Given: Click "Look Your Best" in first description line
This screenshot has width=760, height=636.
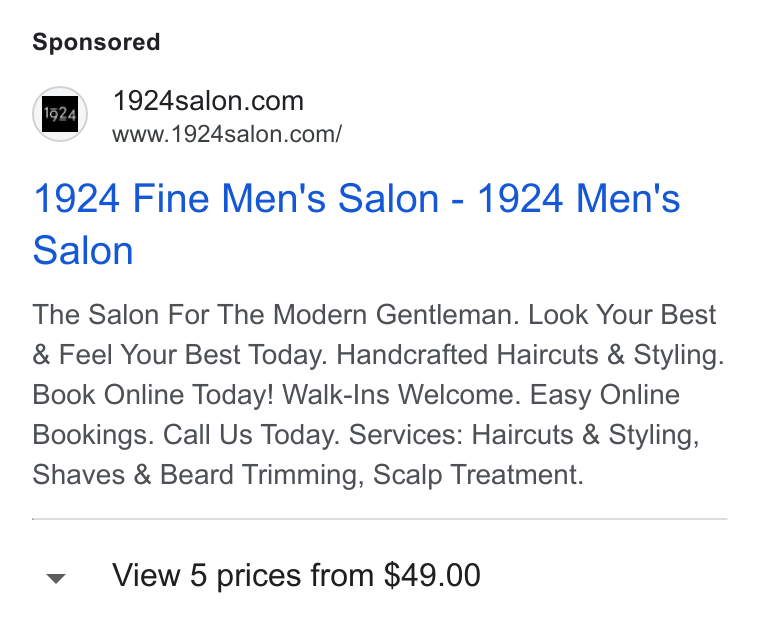Looking at the screenshot, I should point(622,314).
